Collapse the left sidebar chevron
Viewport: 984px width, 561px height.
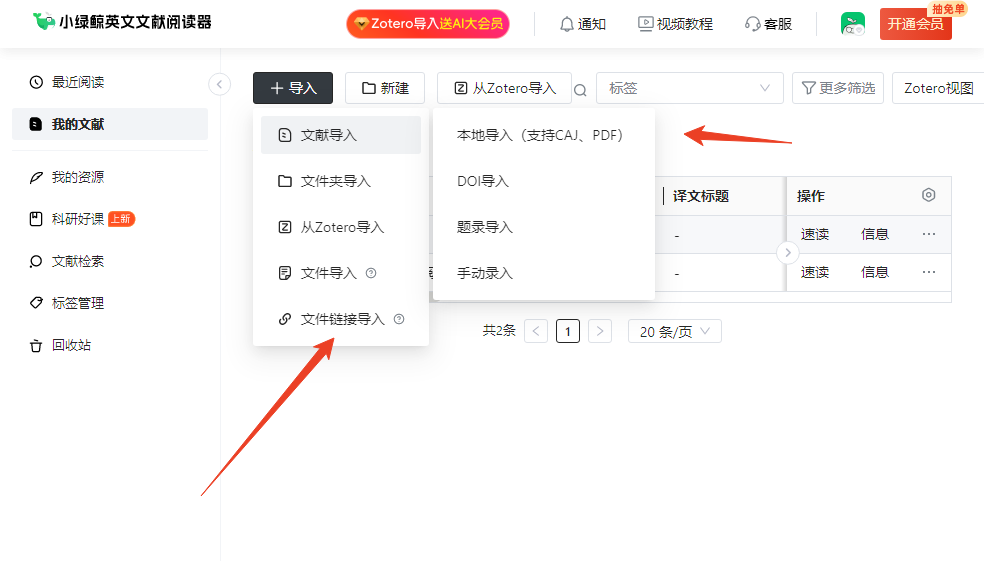219,84
